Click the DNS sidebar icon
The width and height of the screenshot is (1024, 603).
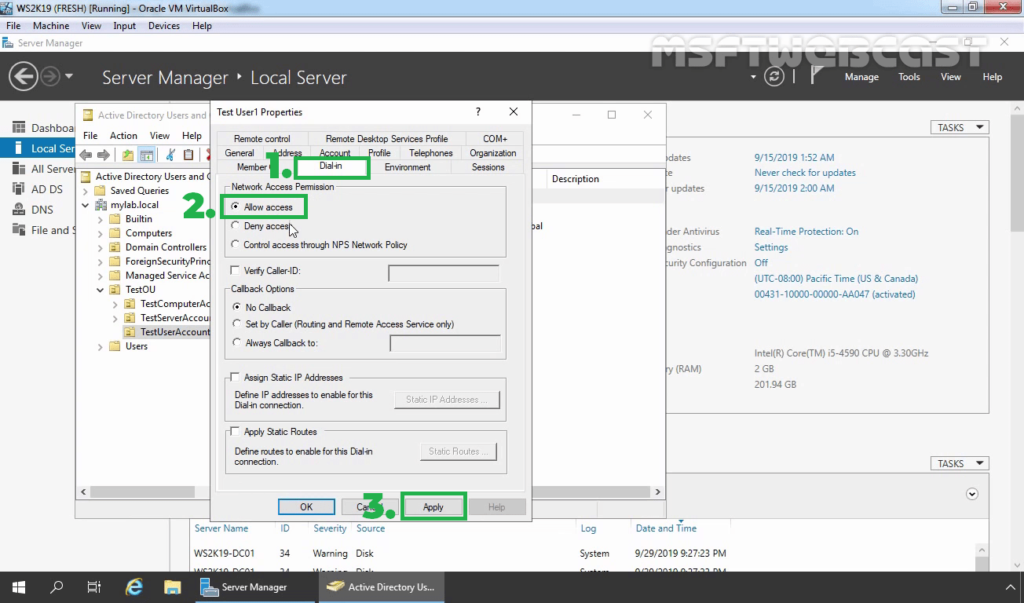[x=19, y=210]
